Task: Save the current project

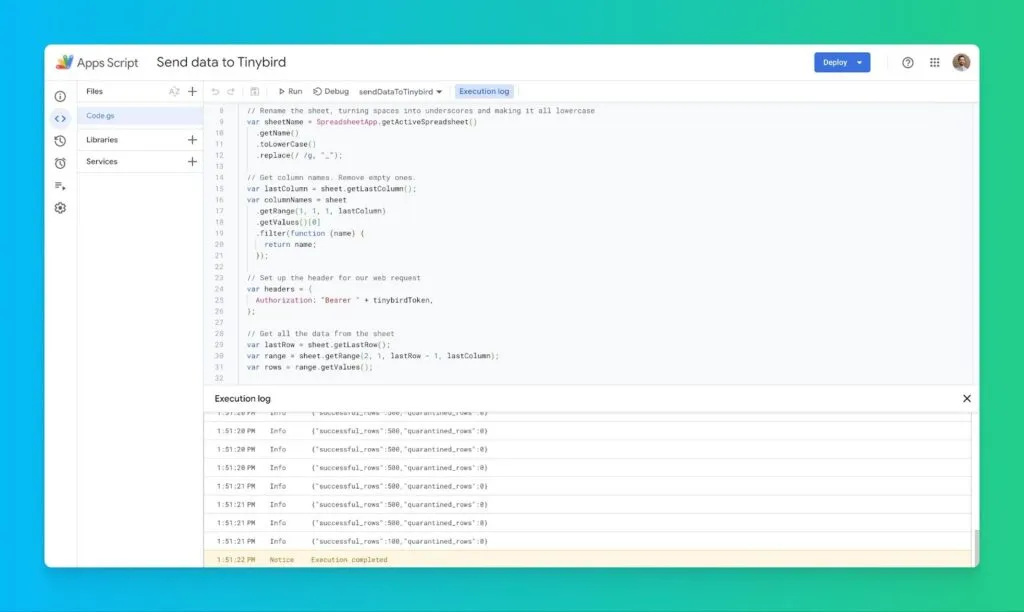Action: coord(256,91)
